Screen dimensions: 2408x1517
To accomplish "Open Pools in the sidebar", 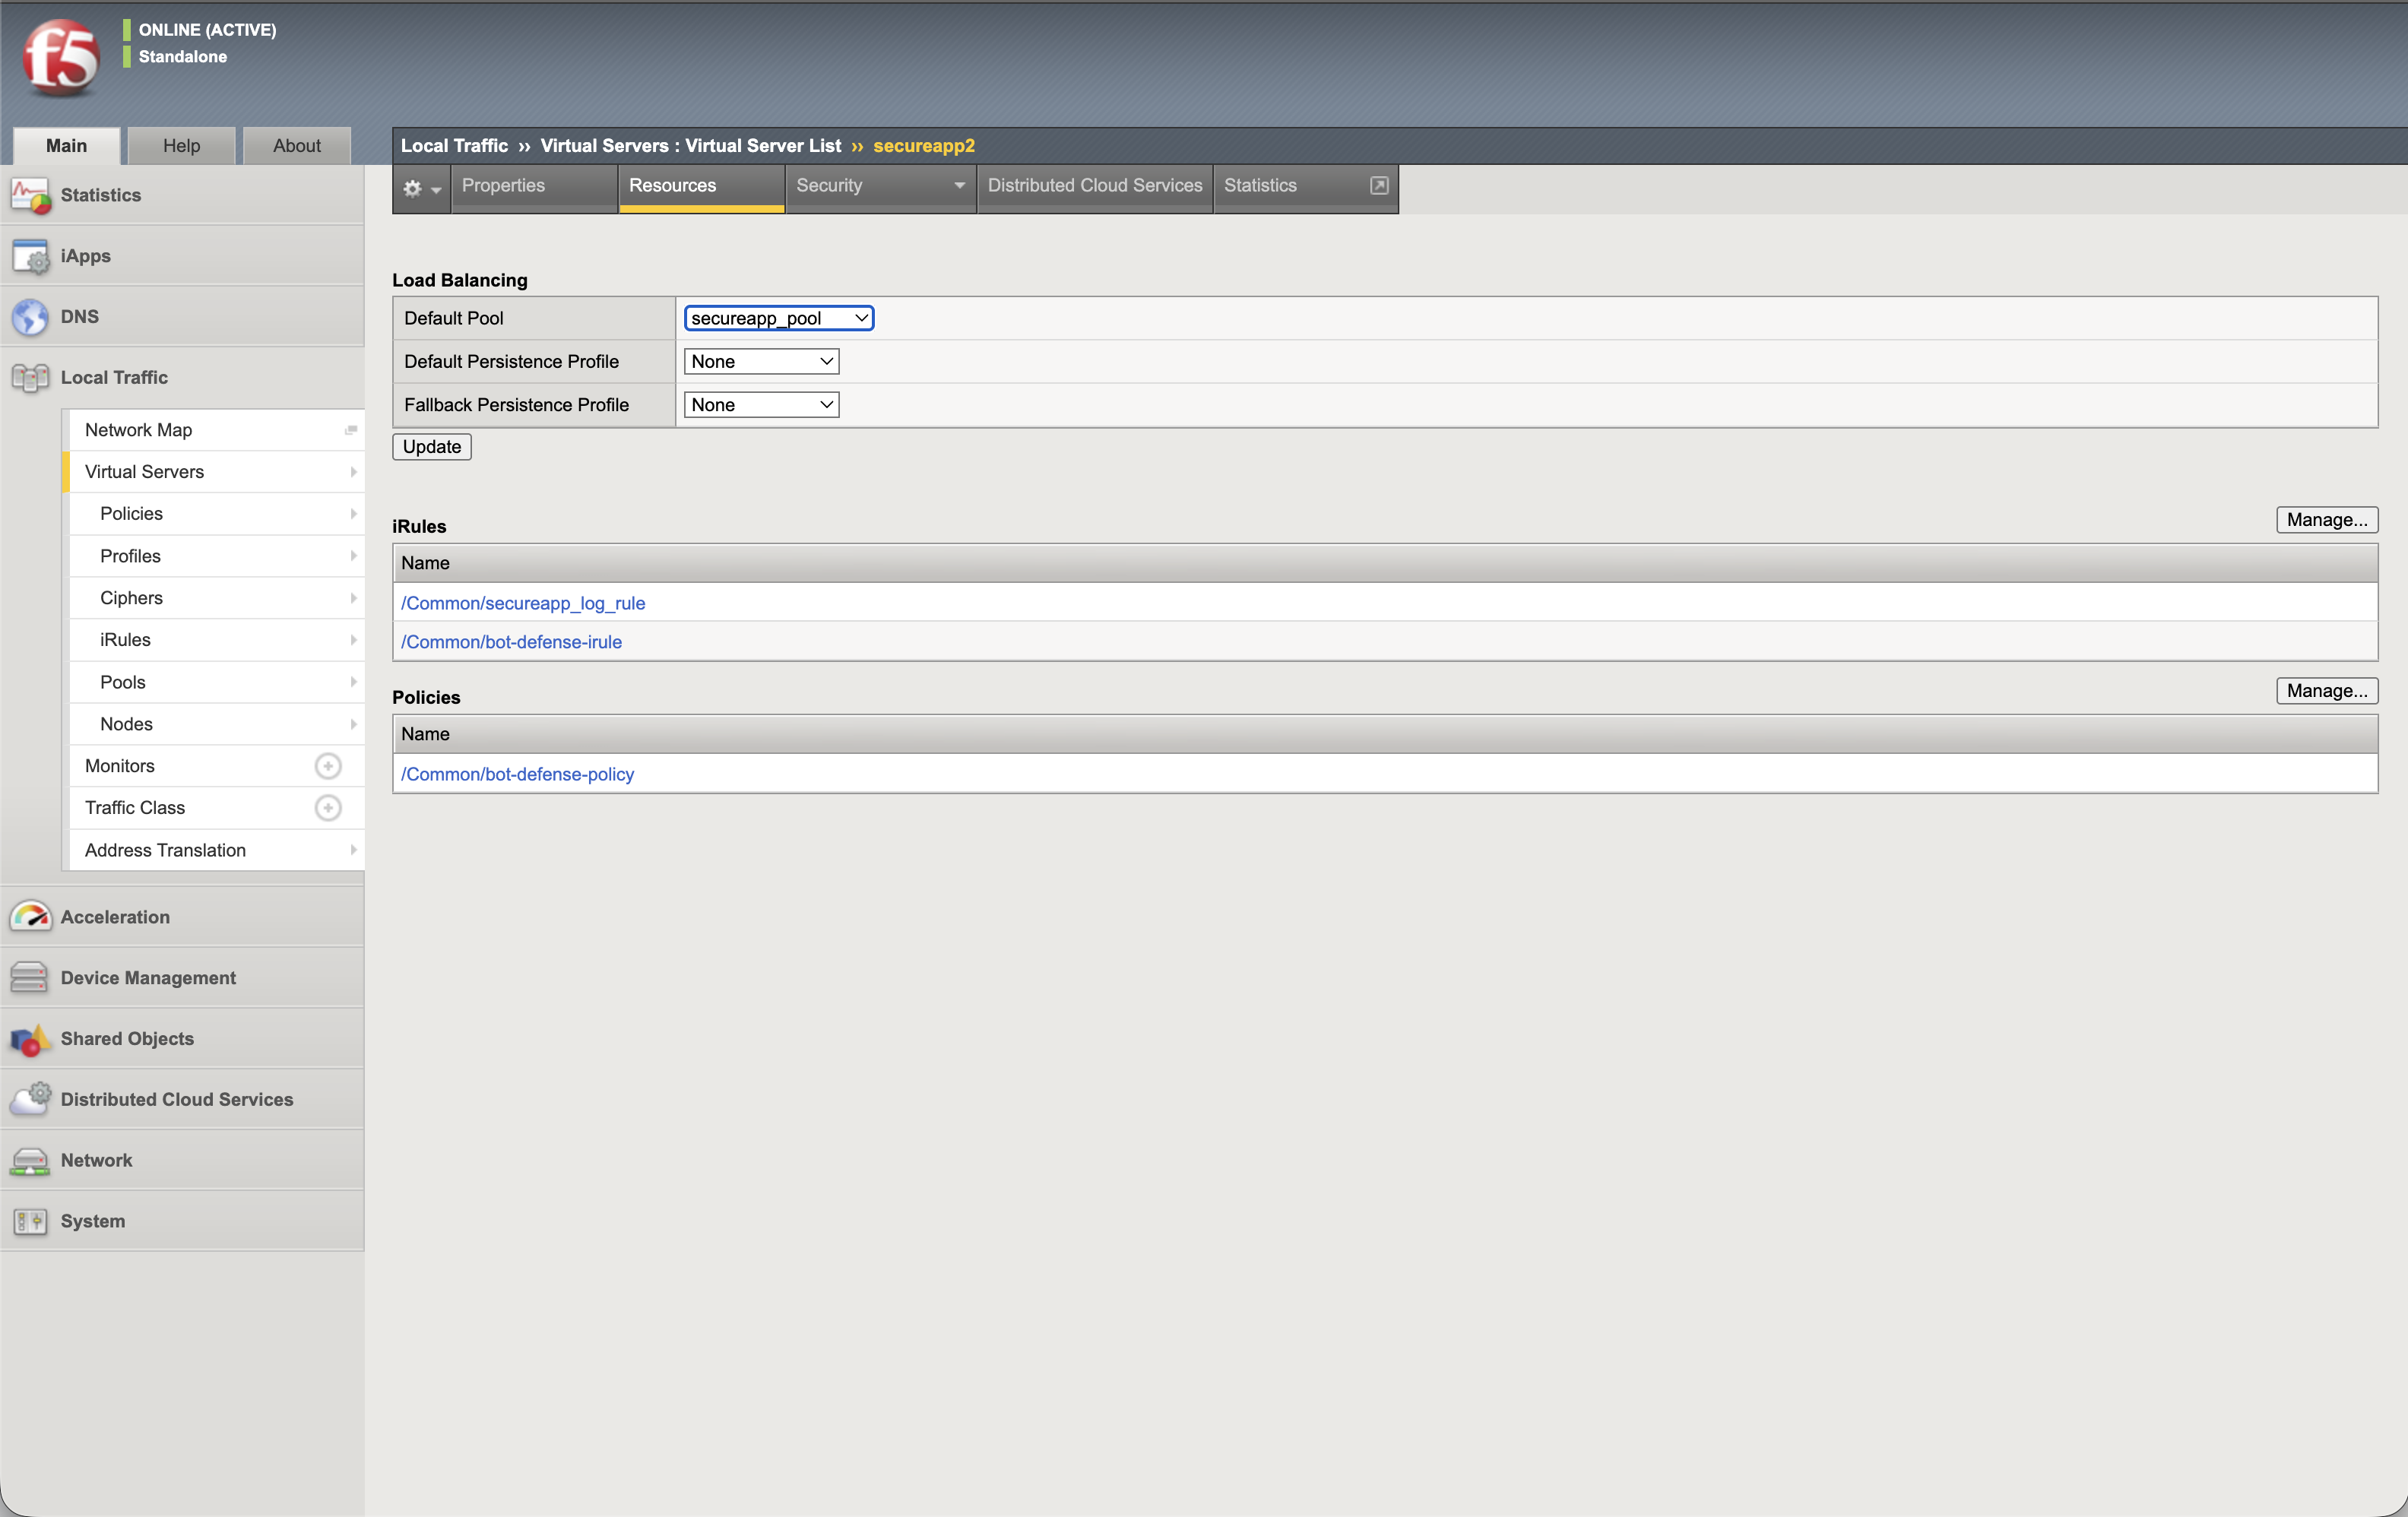I will tap(123, 682).
